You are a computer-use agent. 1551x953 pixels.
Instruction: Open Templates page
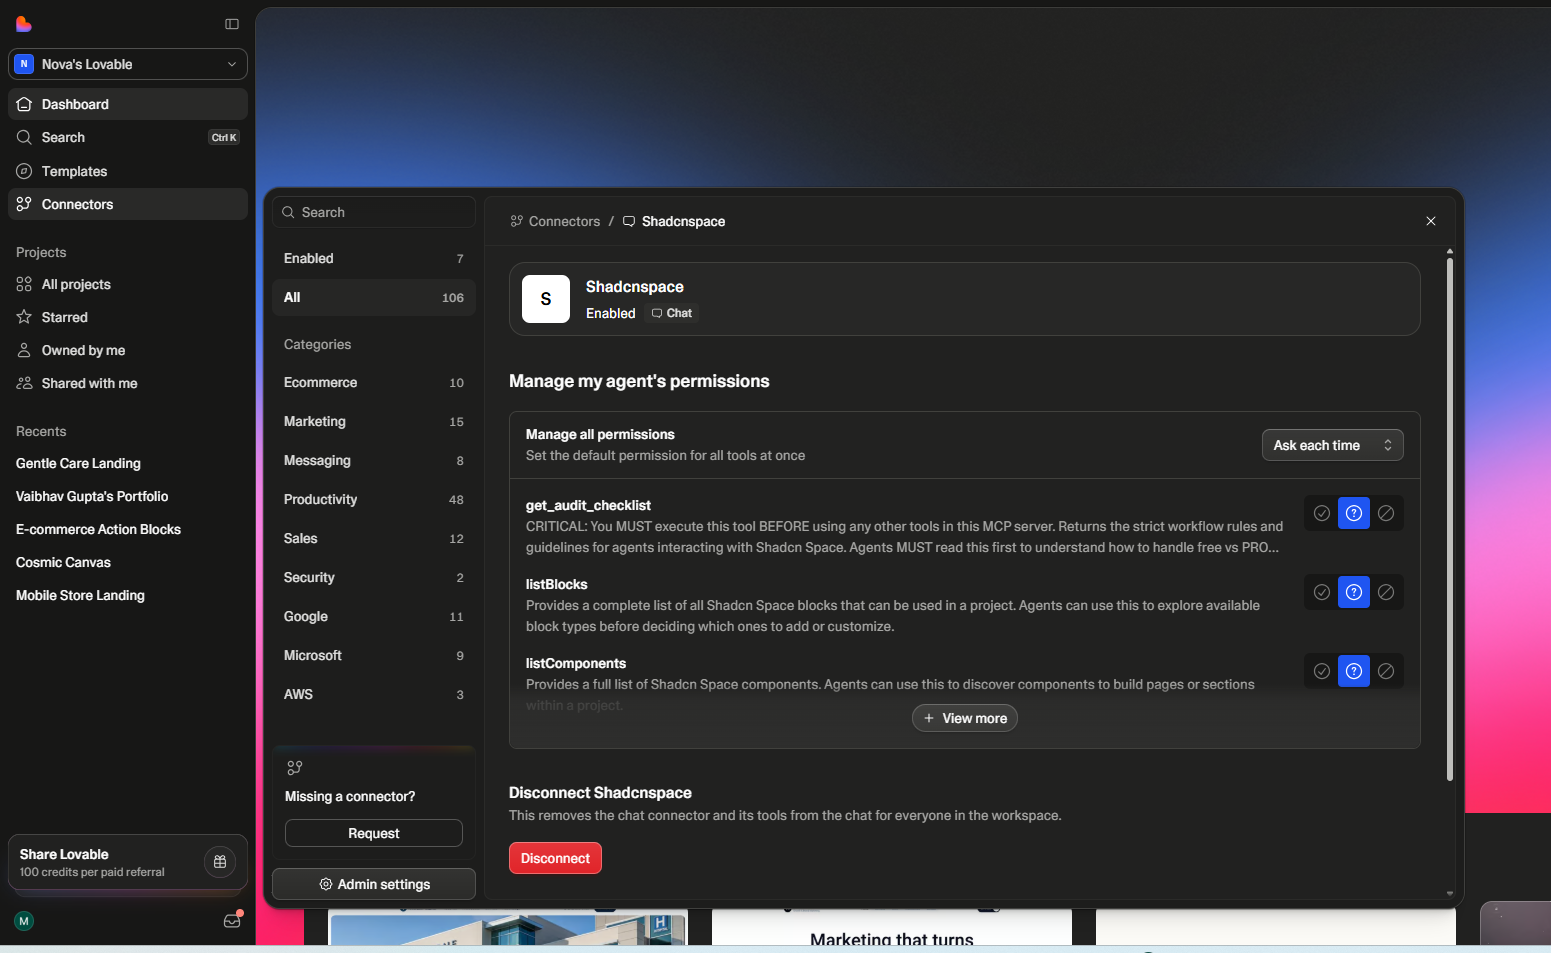point(128,171)
